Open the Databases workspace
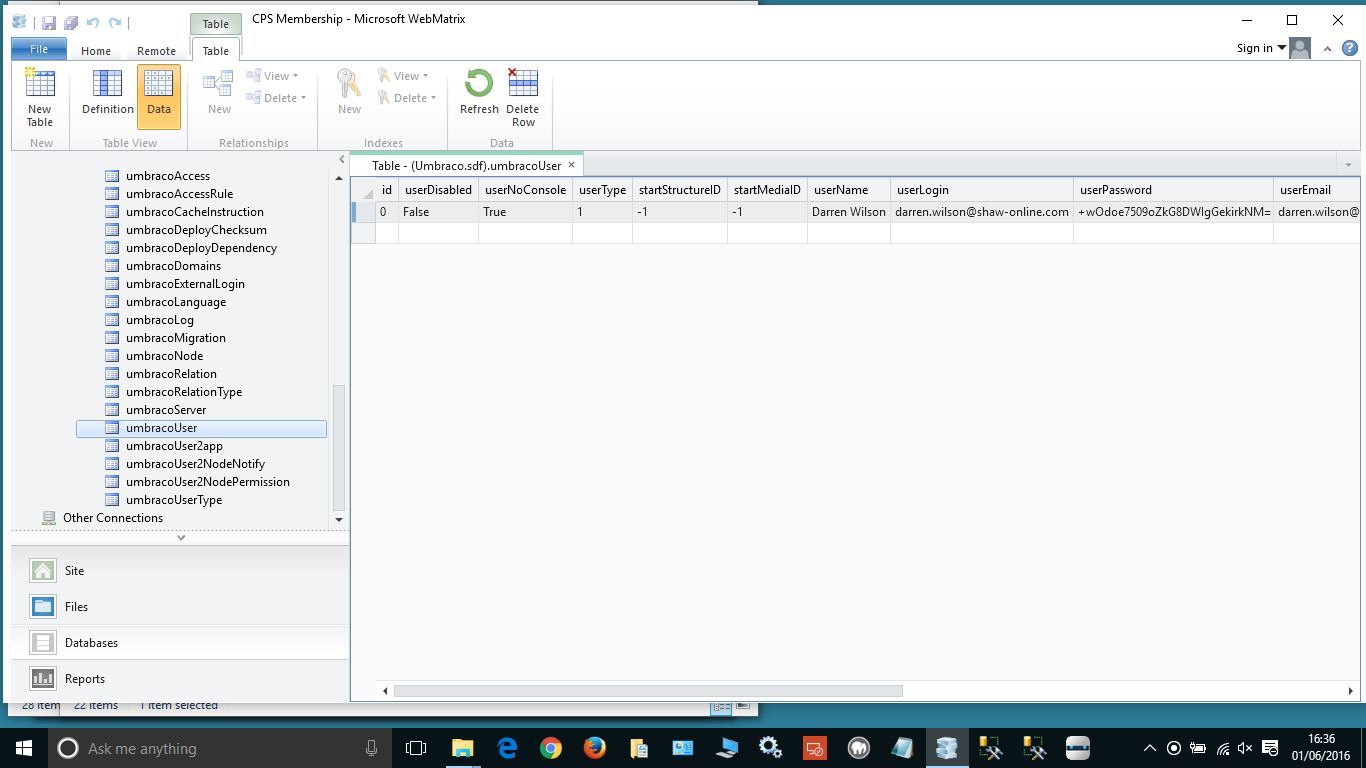This screenshot has height=768, width=1366. click(x=91, y=643)
